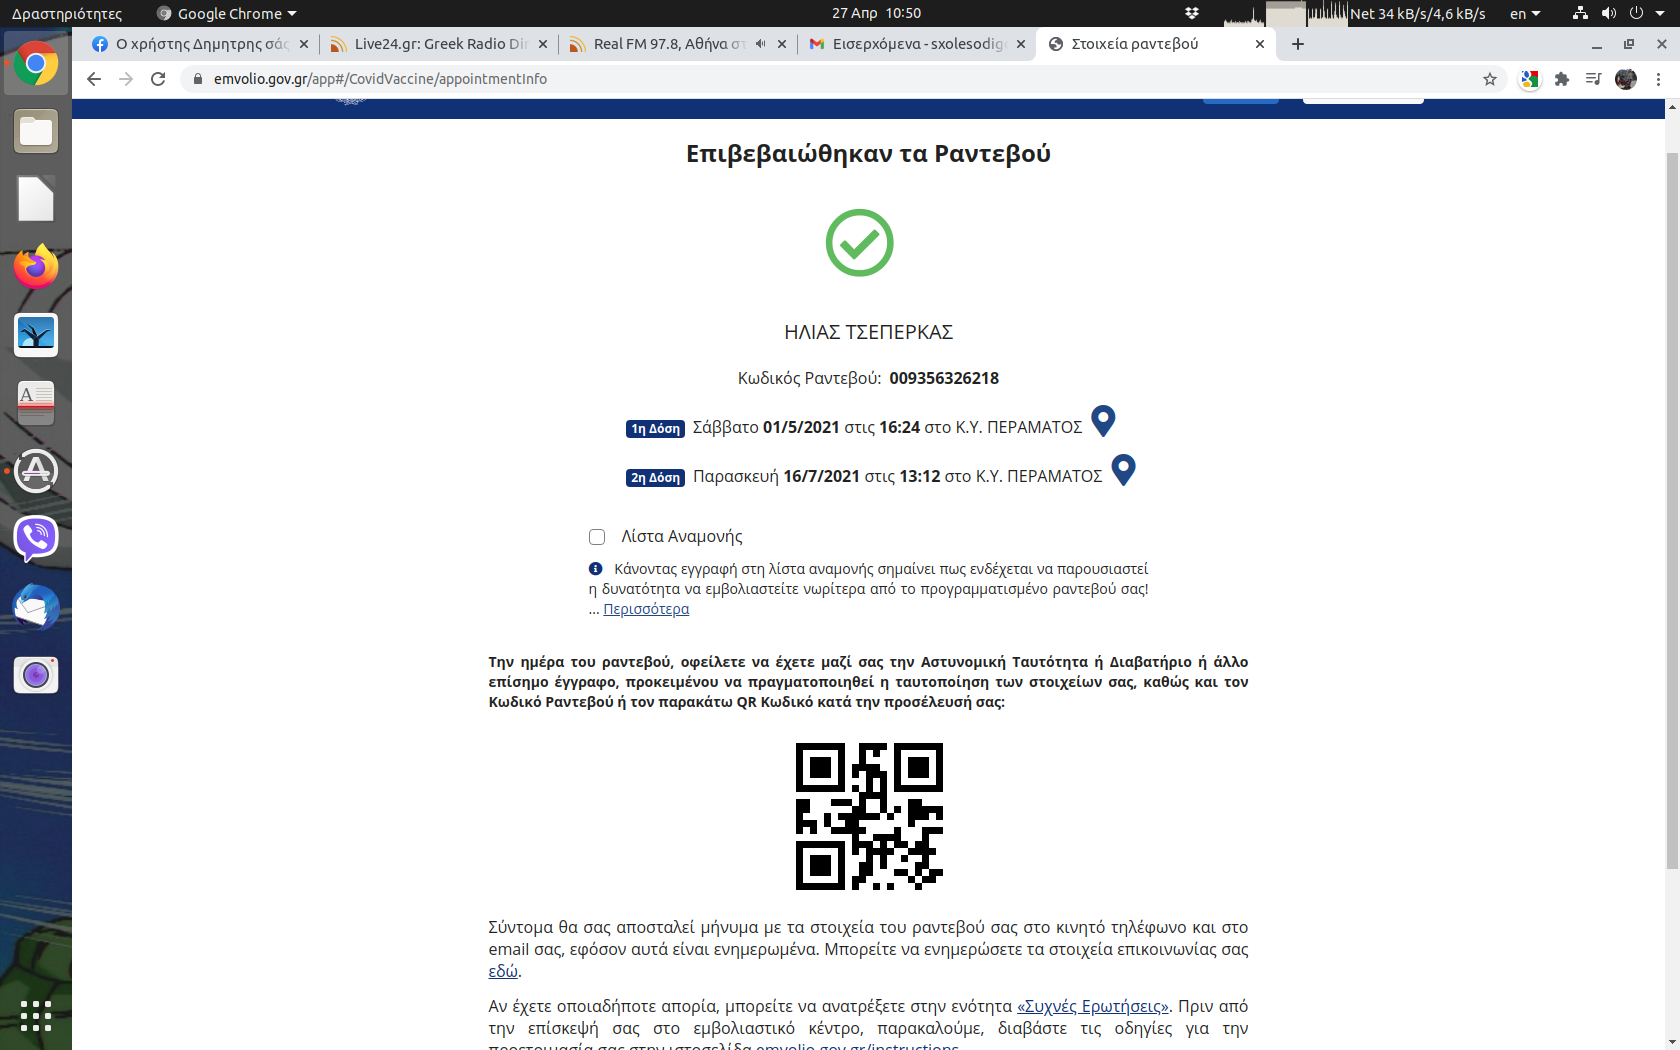The height and width of the screenshot is (1050, 1680).
Task: Open the blank document app in dock
Action: pos(36,199)
